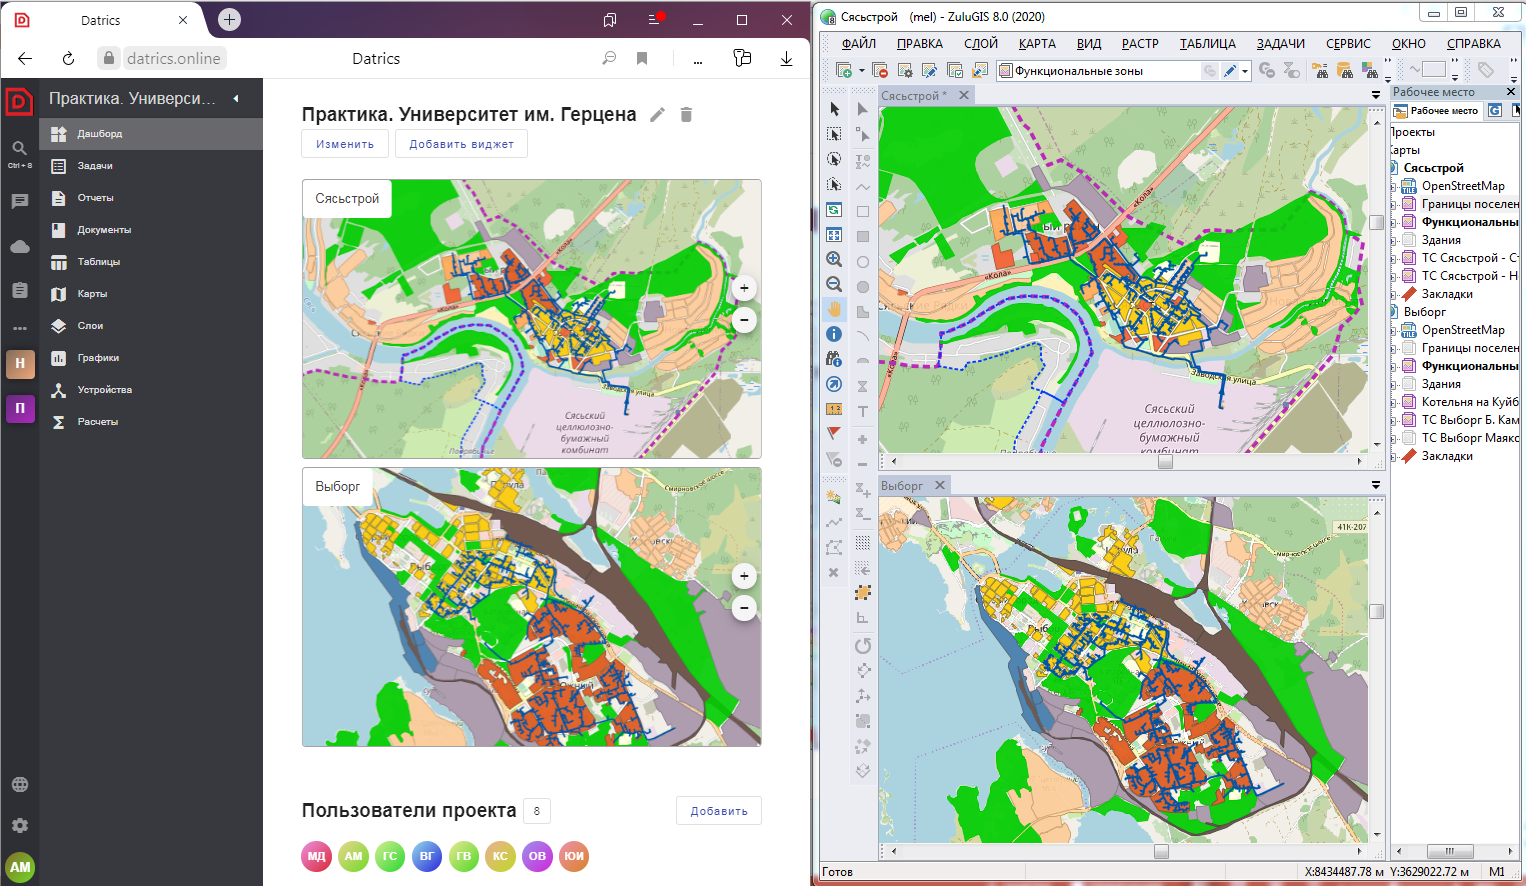Viewport: 1526px width, 886px height.
Task: Open the КАРТА menu
Action: pos(1037,43)
